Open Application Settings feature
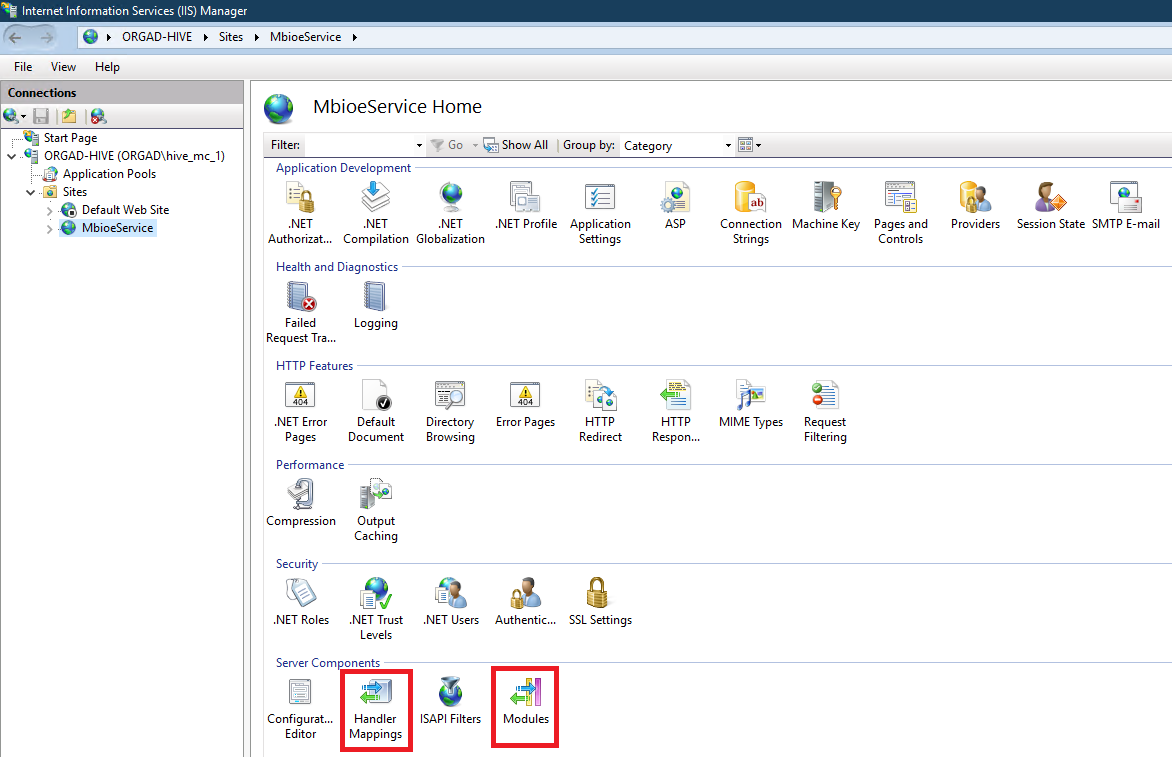 click(x=600, y=213)
